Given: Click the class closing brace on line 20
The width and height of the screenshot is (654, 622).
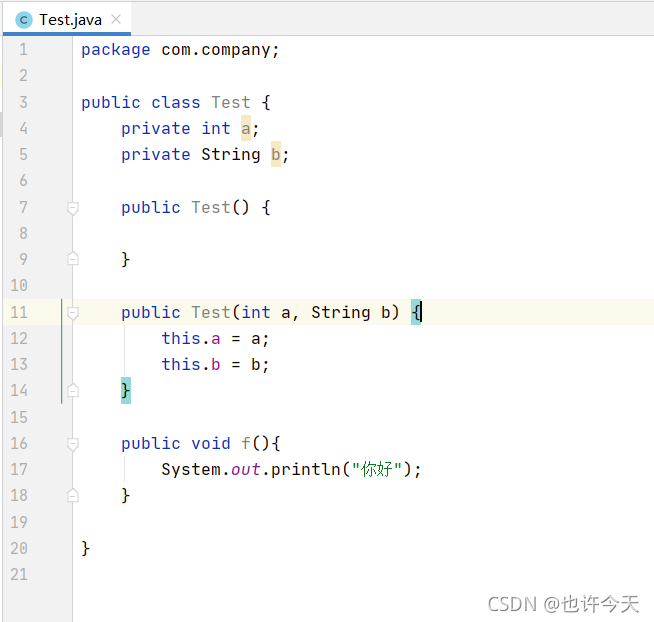Looking at the screenshot, I should point(86,548).
